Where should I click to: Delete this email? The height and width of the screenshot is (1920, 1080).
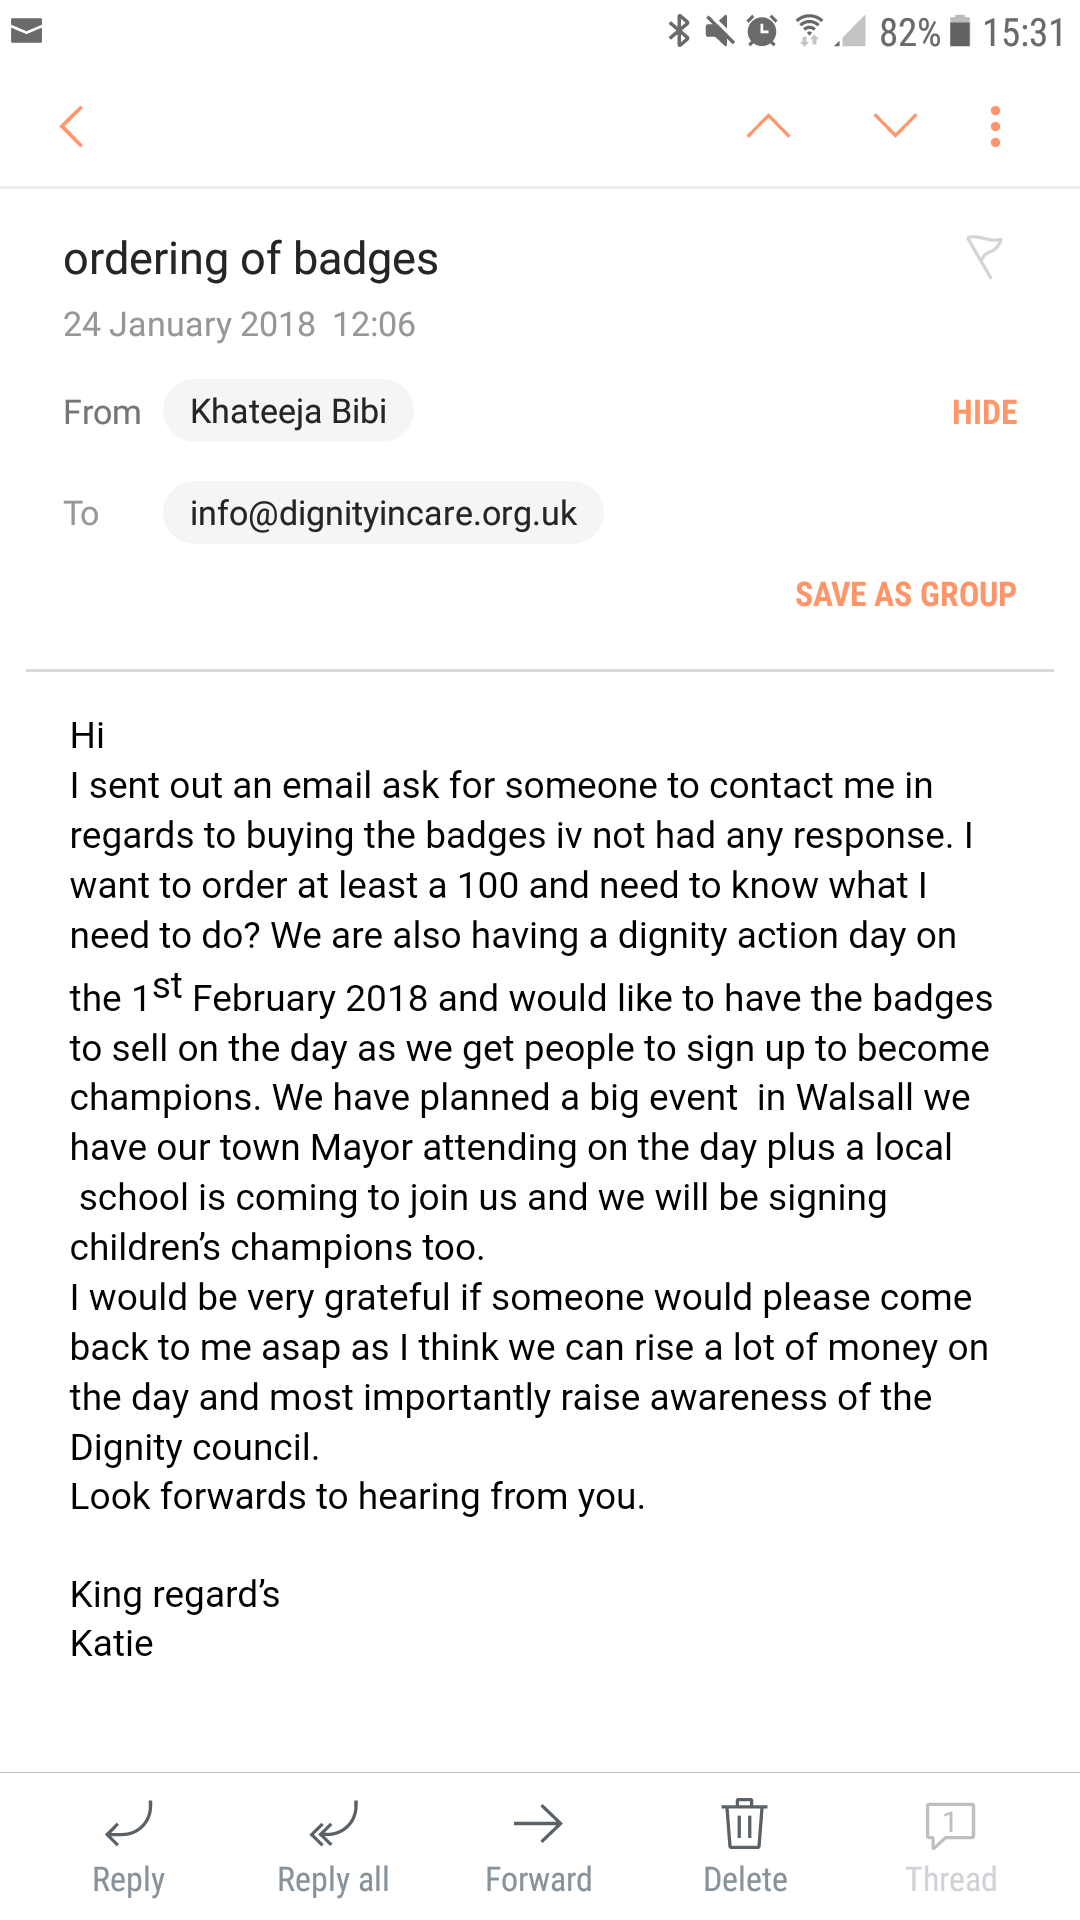(745, 1848)
